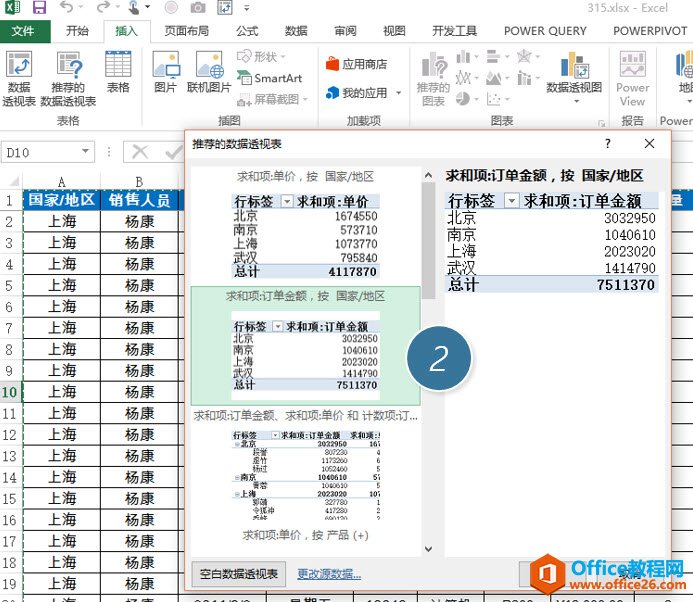Click the SmartArt icon
Viewport: 693px width, 602px height.
click(270, 78)
